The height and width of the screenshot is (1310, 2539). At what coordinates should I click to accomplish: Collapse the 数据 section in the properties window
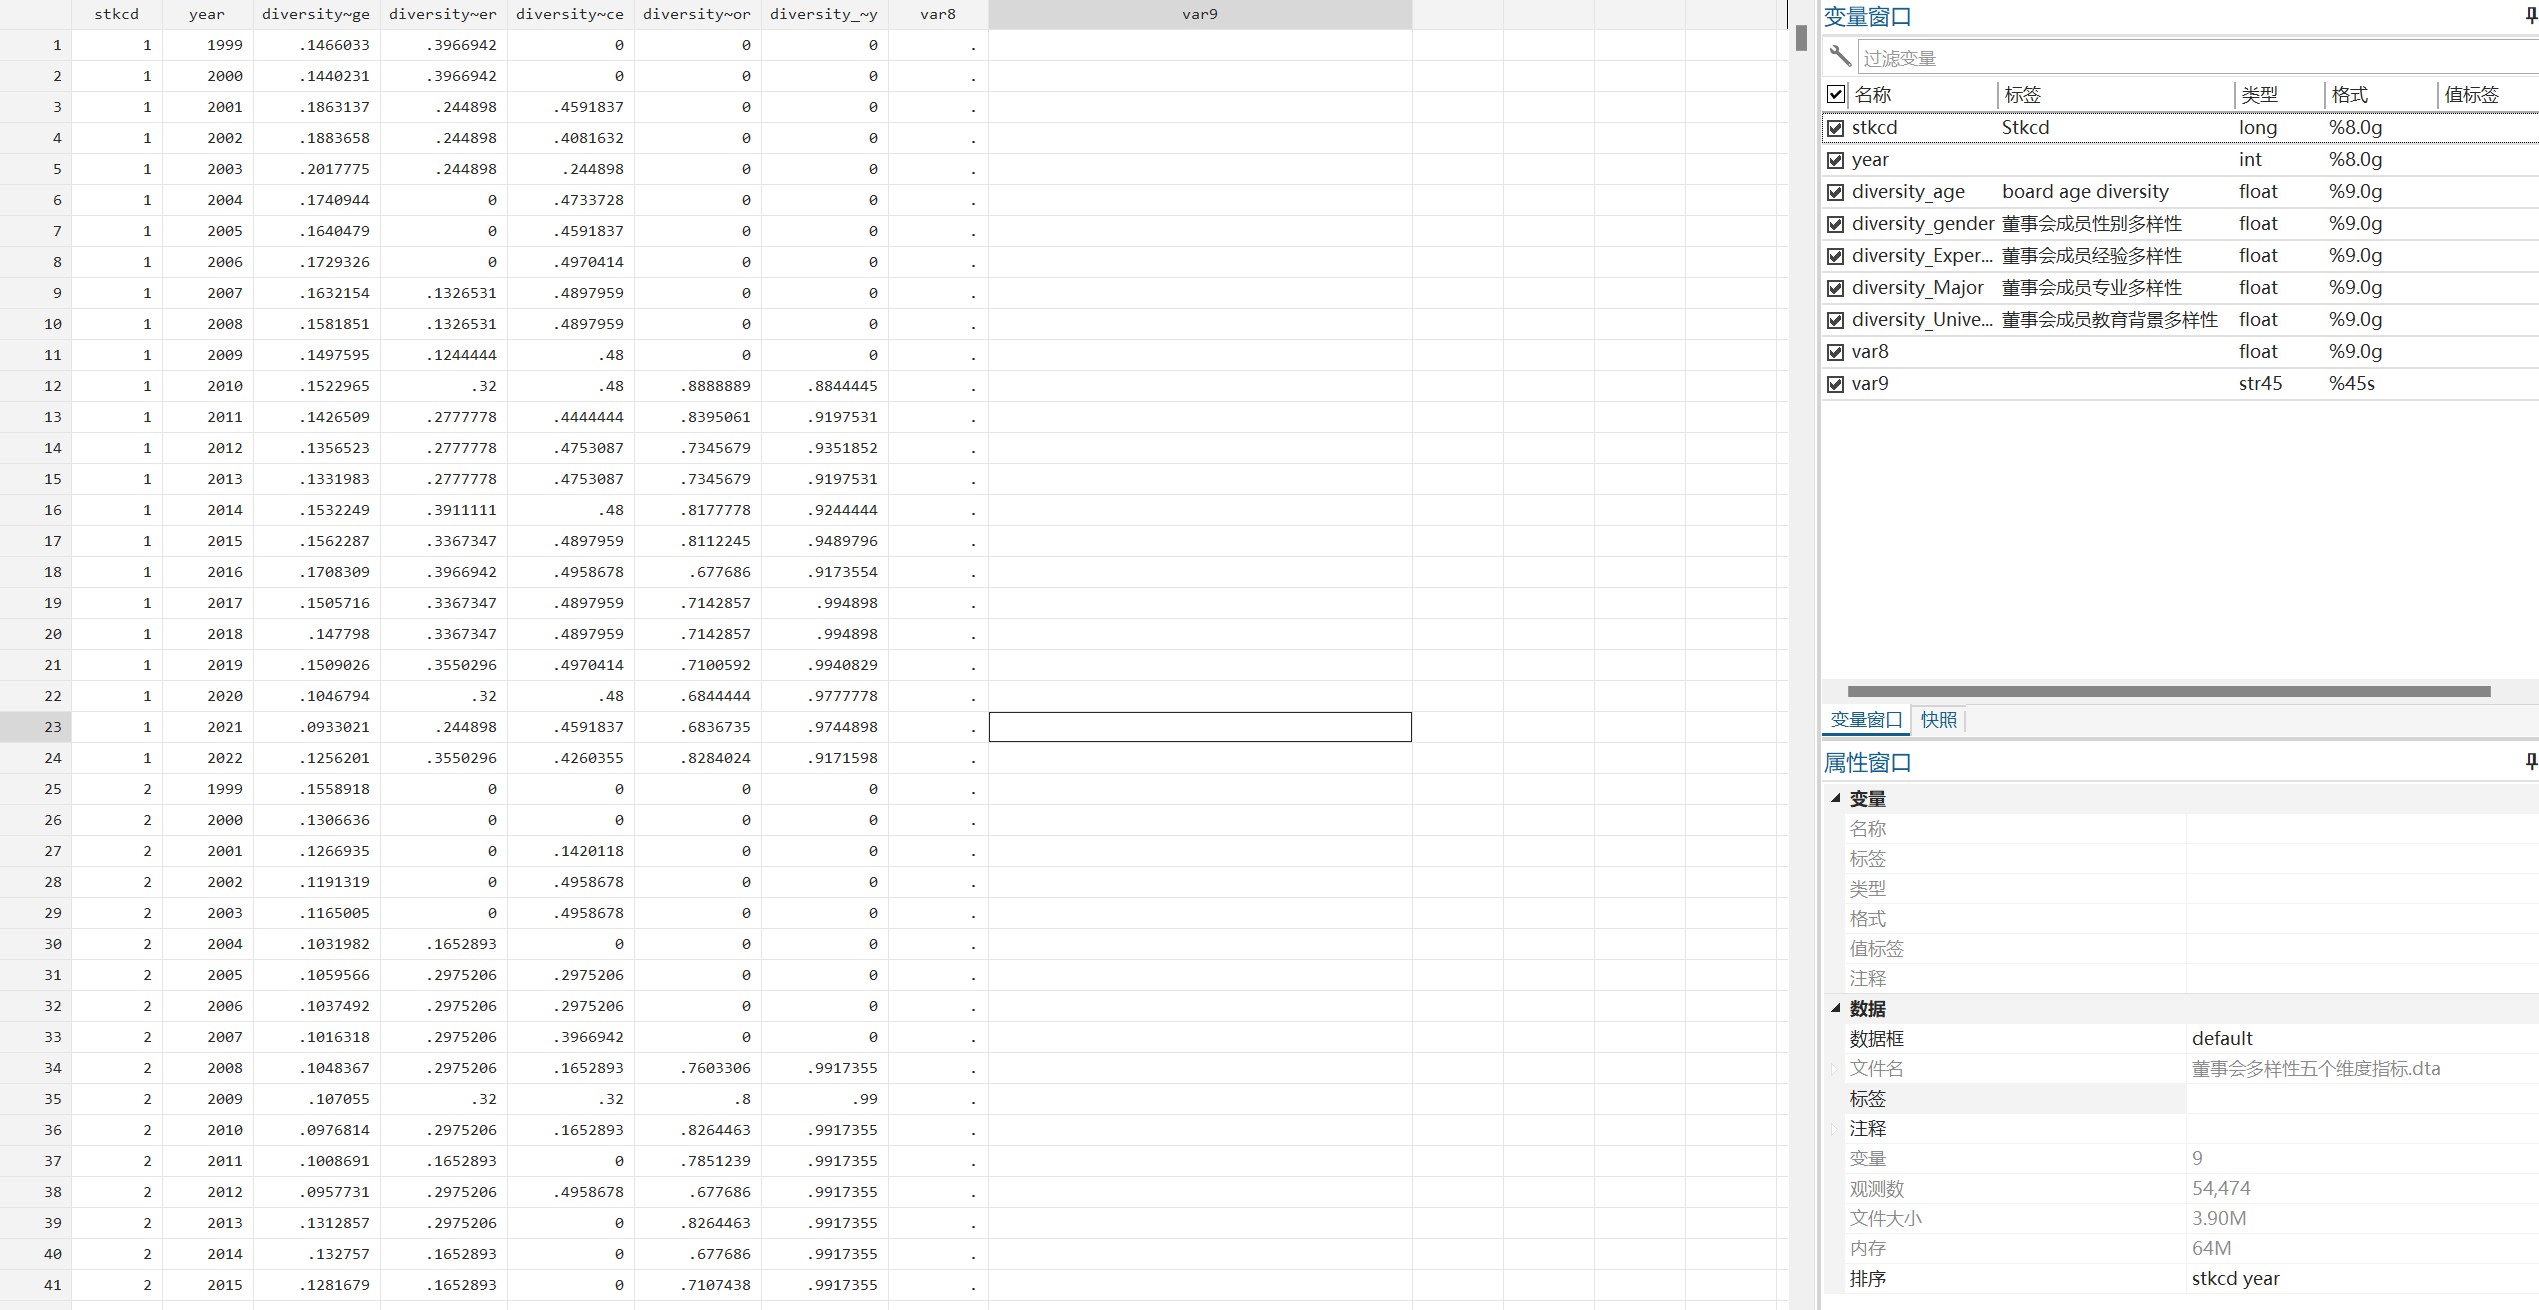[1836, 1008]
